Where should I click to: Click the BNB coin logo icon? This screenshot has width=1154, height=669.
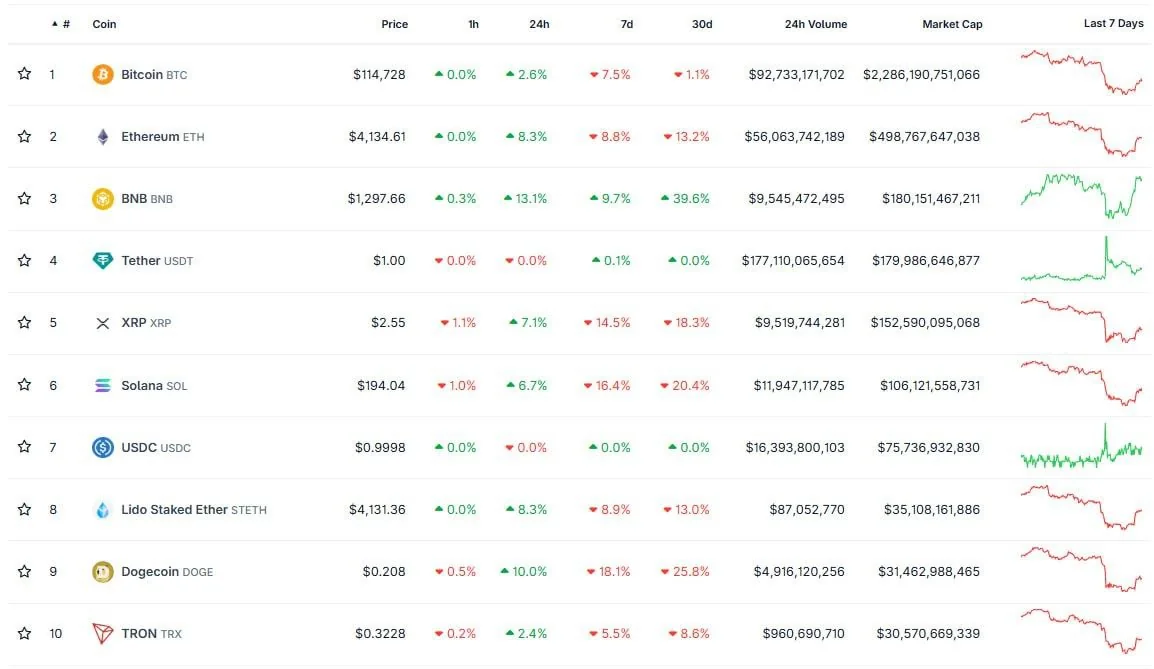point(102,199)
